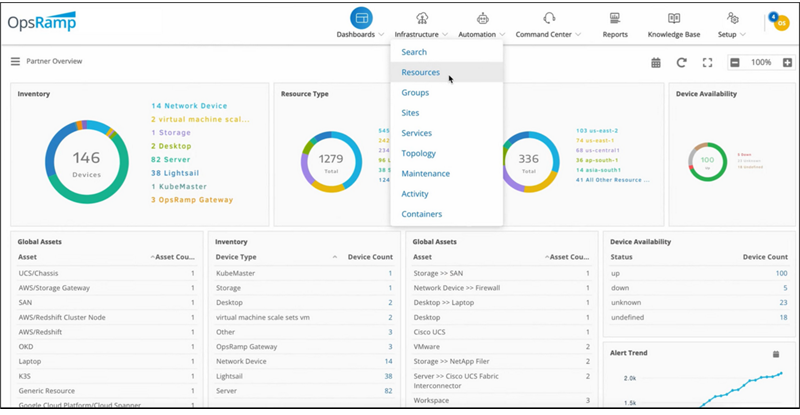
Task: Click the Storage >> SAN asset row
Action: [x=502, y=274]
